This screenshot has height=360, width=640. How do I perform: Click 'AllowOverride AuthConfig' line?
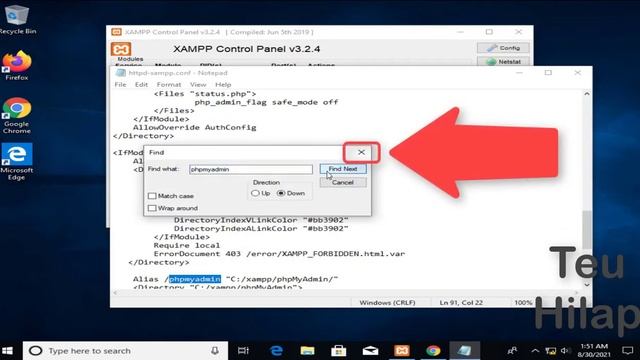[194, 127]
